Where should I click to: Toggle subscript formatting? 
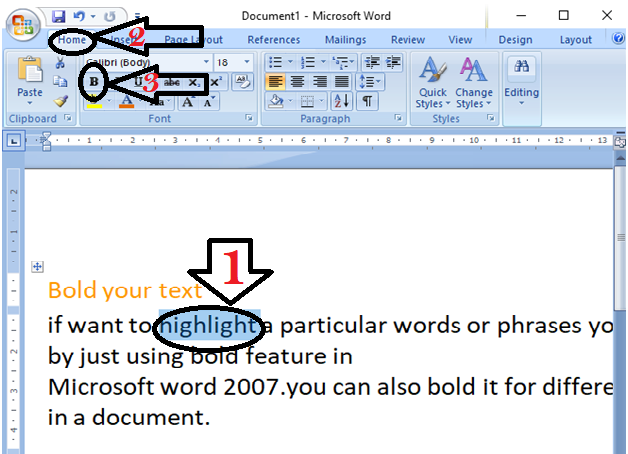(x=194, y=82)
